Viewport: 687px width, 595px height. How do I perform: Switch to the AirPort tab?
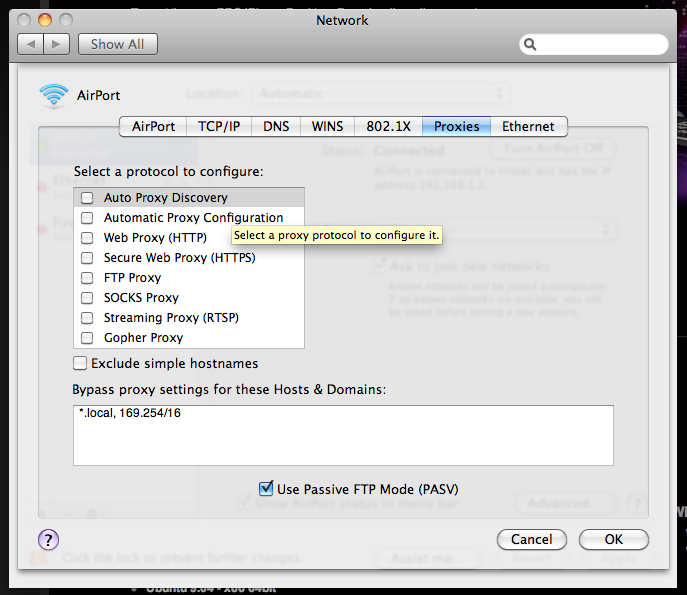(x=153, y=127)
